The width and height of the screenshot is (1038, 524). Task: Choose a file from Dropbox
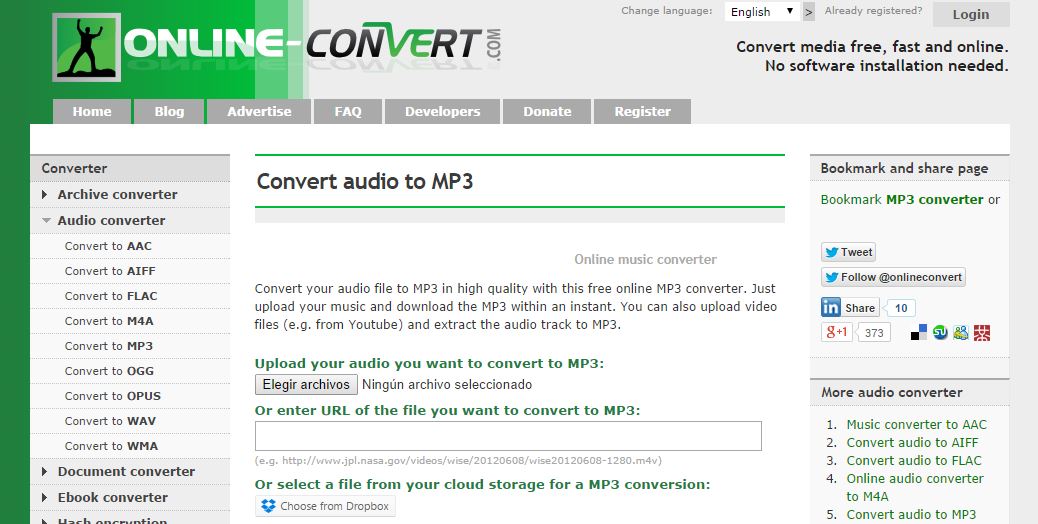click(x=325, y=506)
